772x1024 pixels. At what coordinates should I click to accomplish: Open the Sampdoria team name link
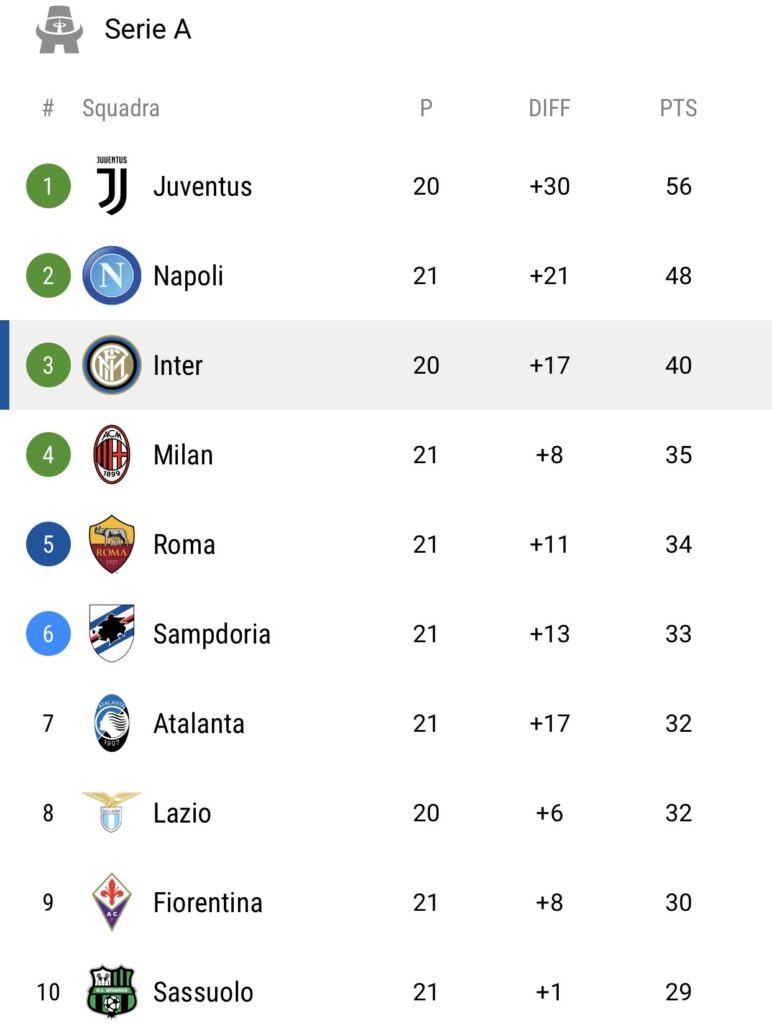click(212, 635)
